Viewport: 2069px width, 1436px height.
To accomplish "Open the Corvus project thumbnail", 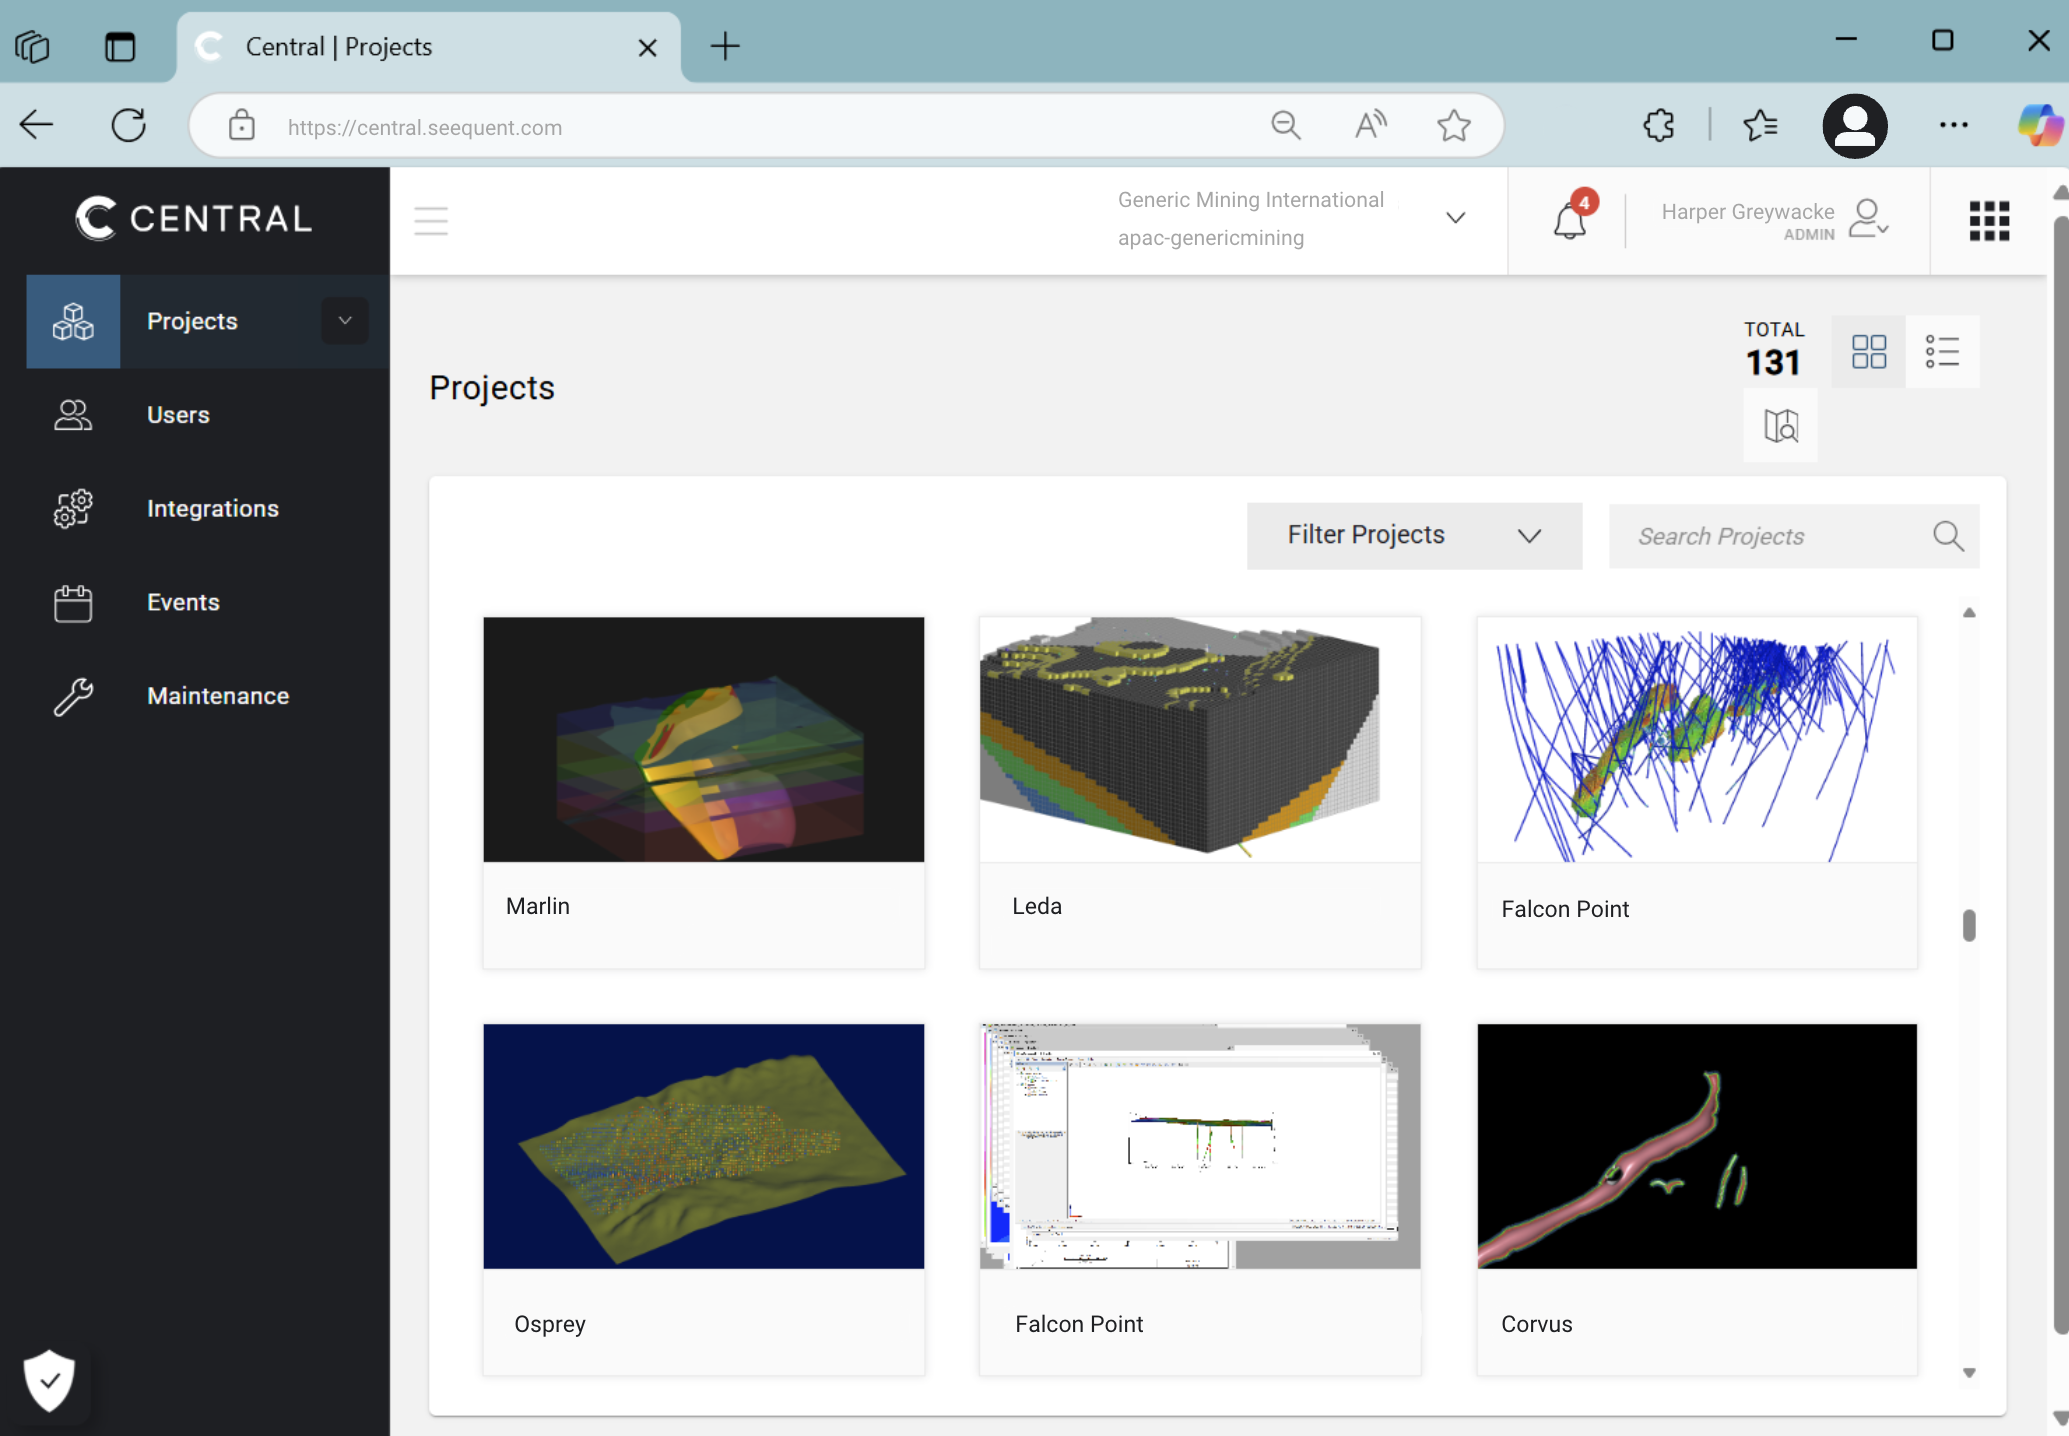I will click(1697, 1146).
